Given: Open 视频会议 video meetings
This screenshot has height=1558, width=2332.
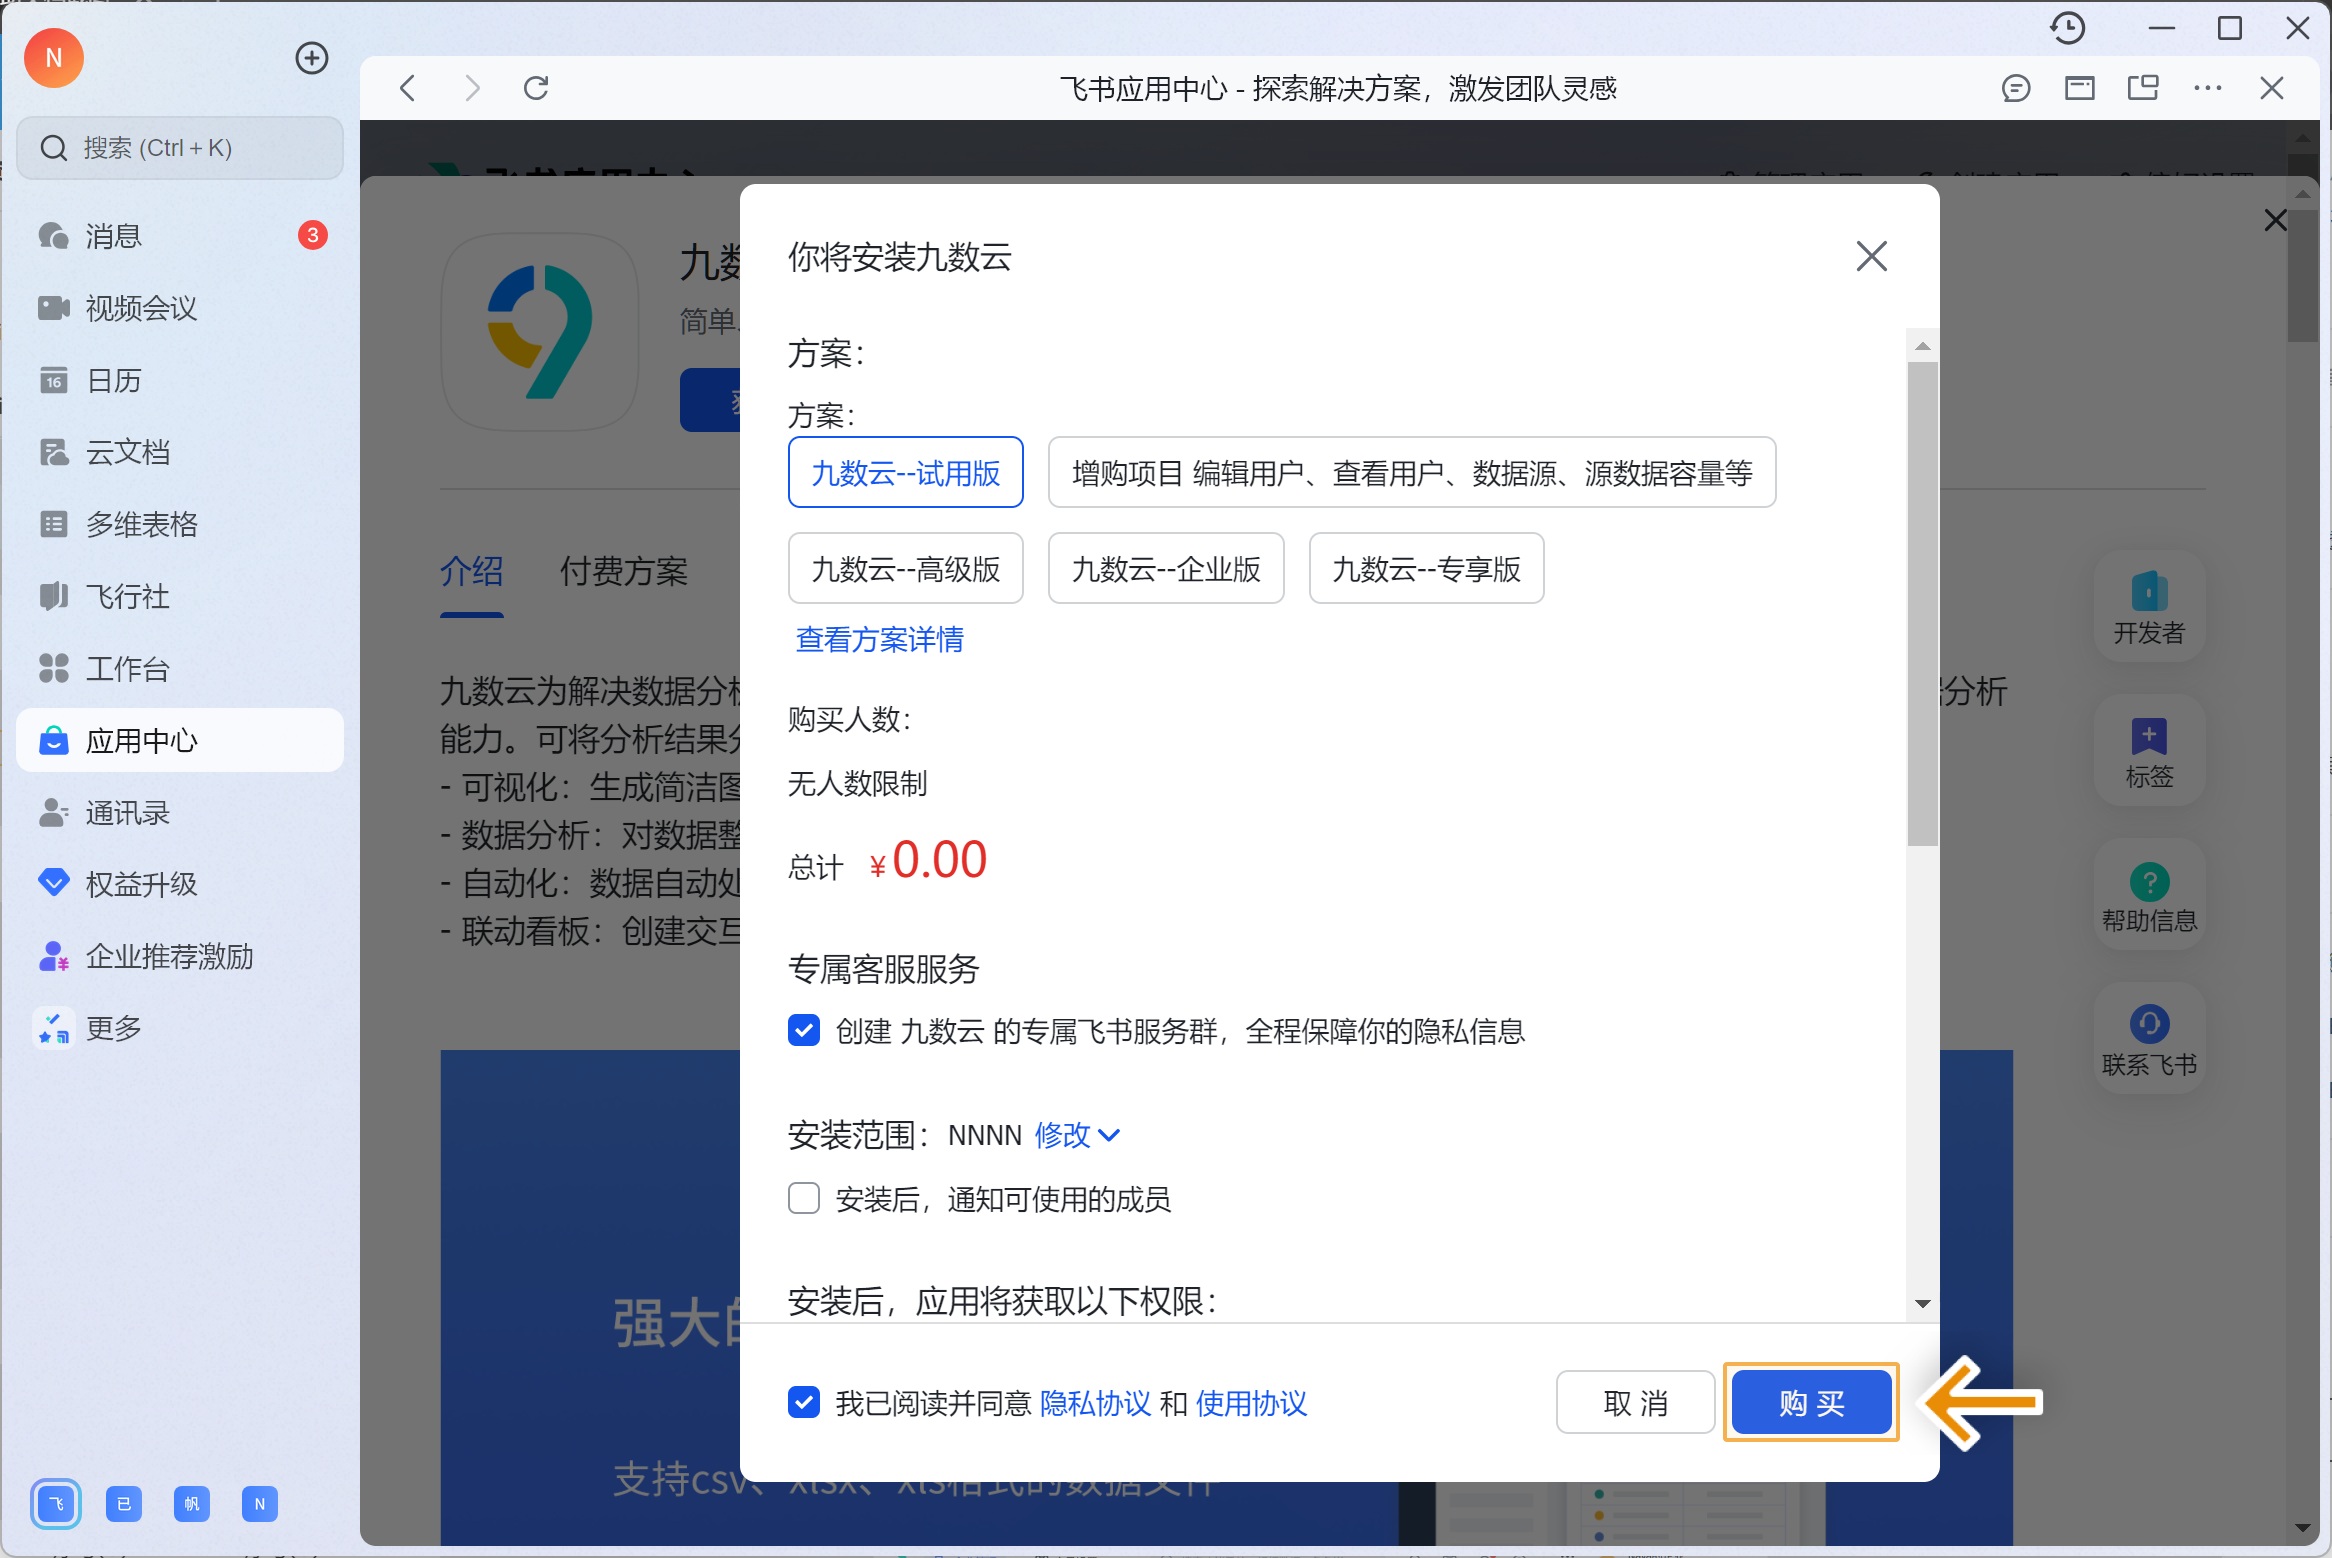Looking at the screenshot, I should pos(180,308).
